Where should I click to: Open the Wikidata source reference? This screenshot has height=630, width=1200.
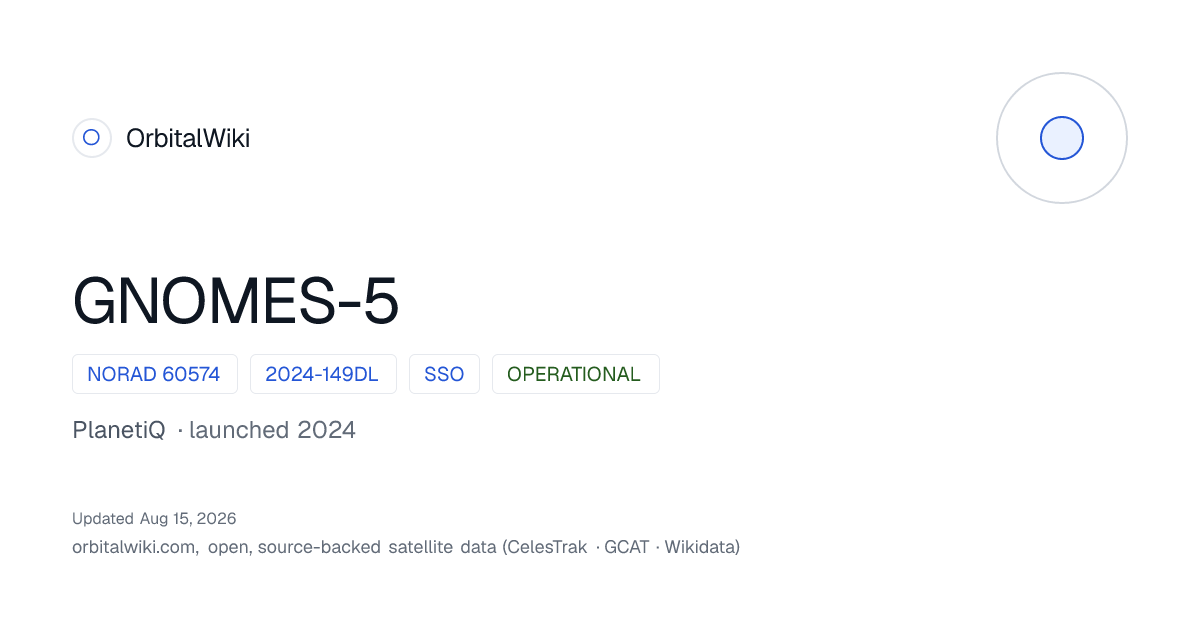point(700,547)
